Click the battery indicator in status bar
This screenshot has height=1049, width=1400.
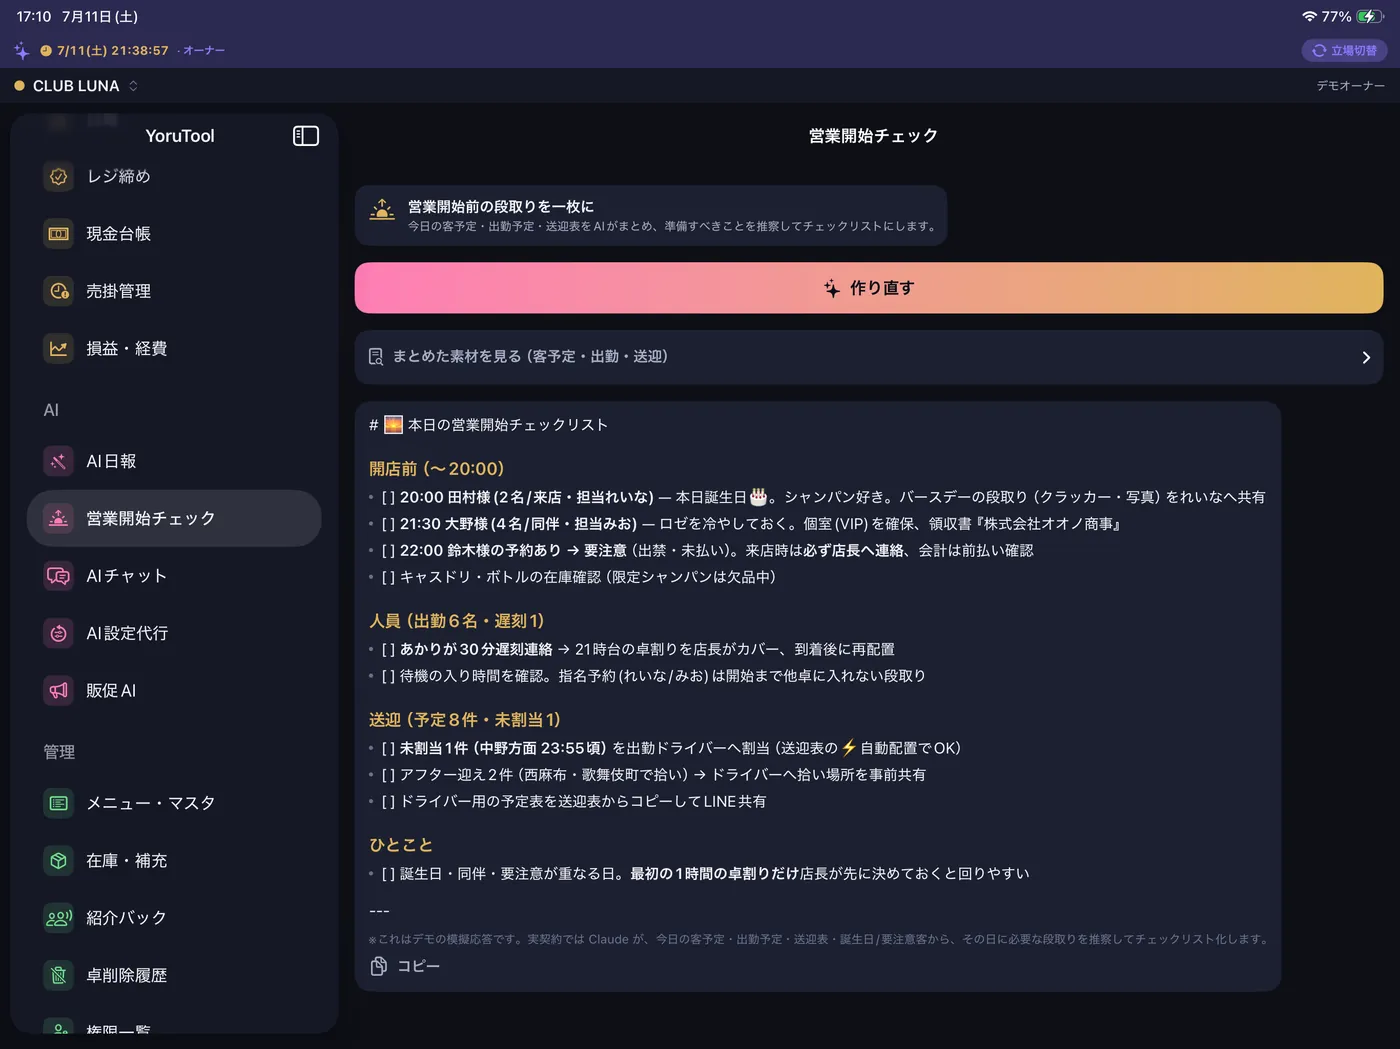[x=1370, y=16]
